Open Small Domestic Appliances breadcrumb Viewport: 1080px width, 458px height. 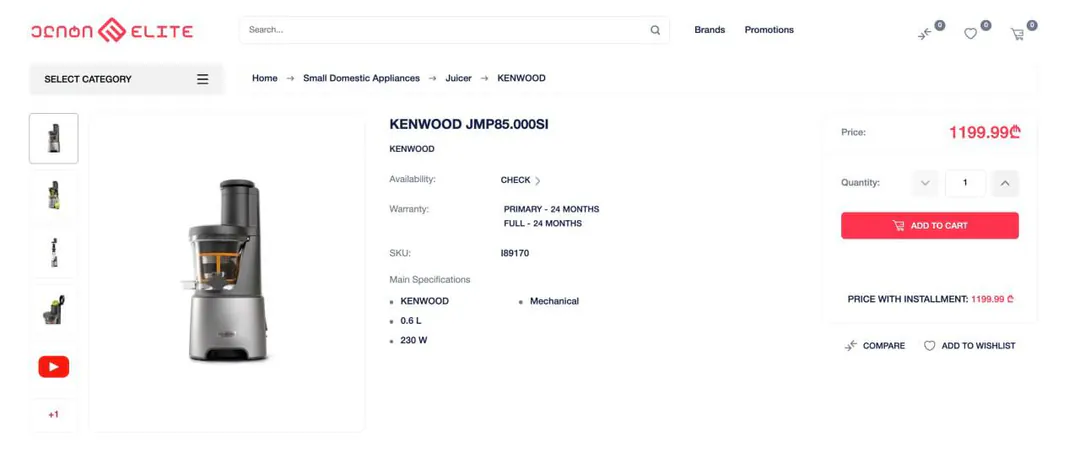click(362, 79)
